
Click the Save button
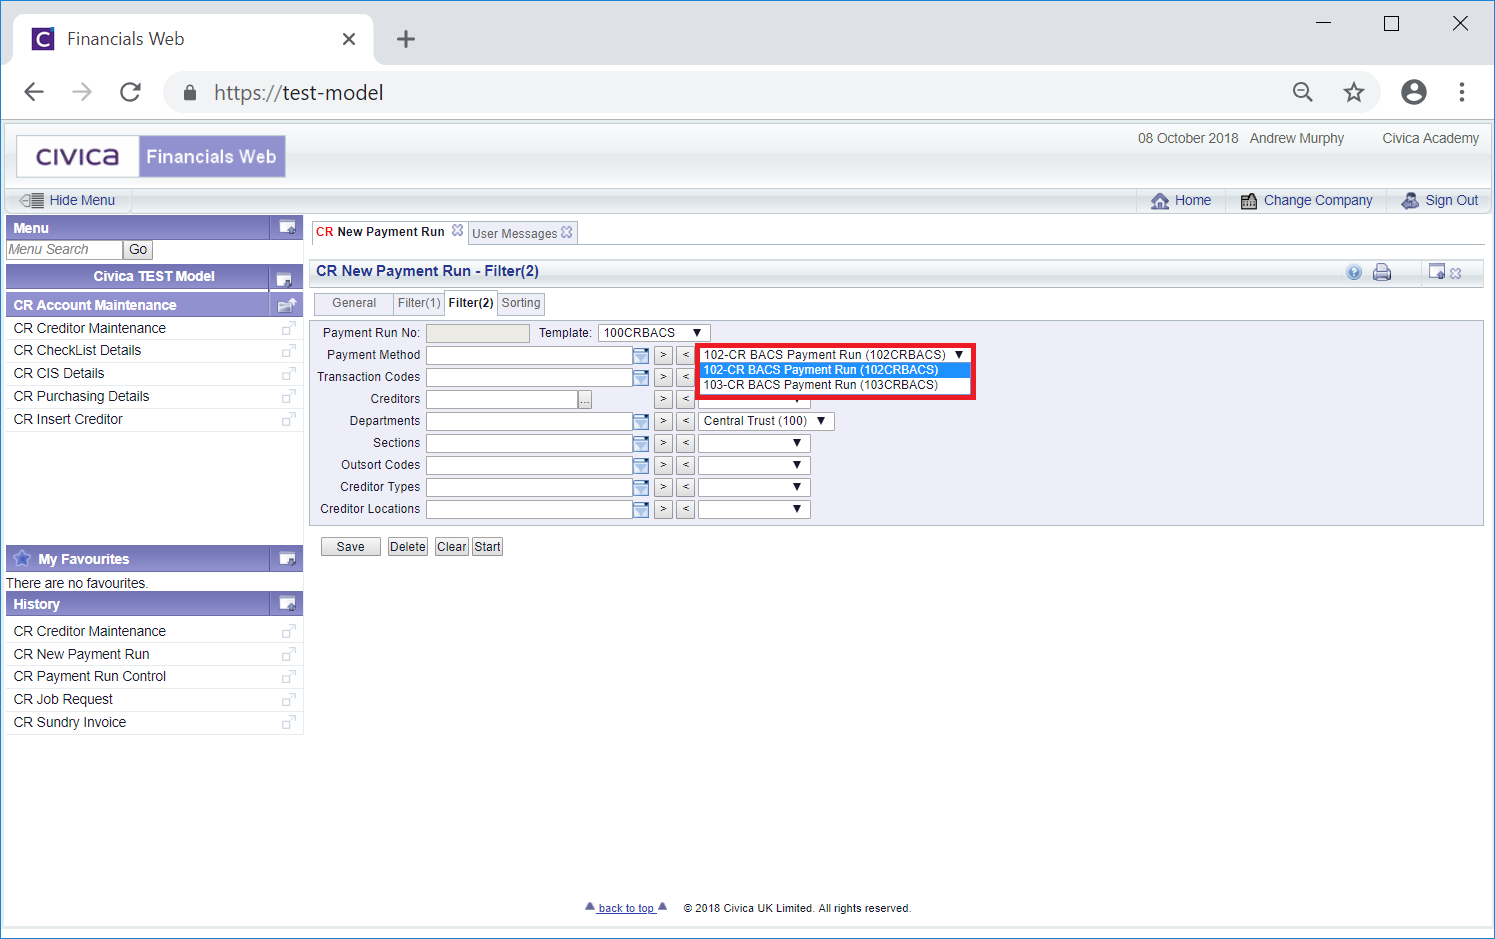click(x=350, y=547)
